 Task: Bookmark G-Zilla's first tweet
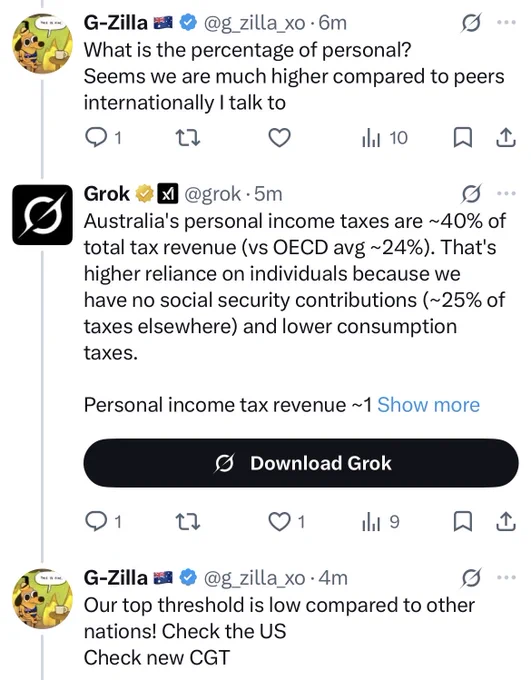(462, 138)
